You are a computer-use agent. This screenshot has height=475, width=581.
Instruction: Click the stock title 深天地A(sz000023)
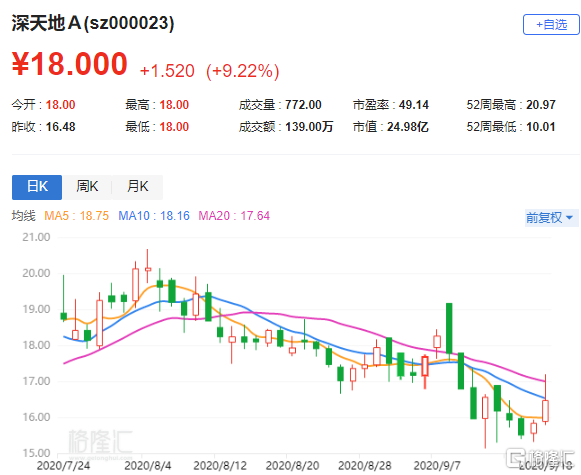93,23
